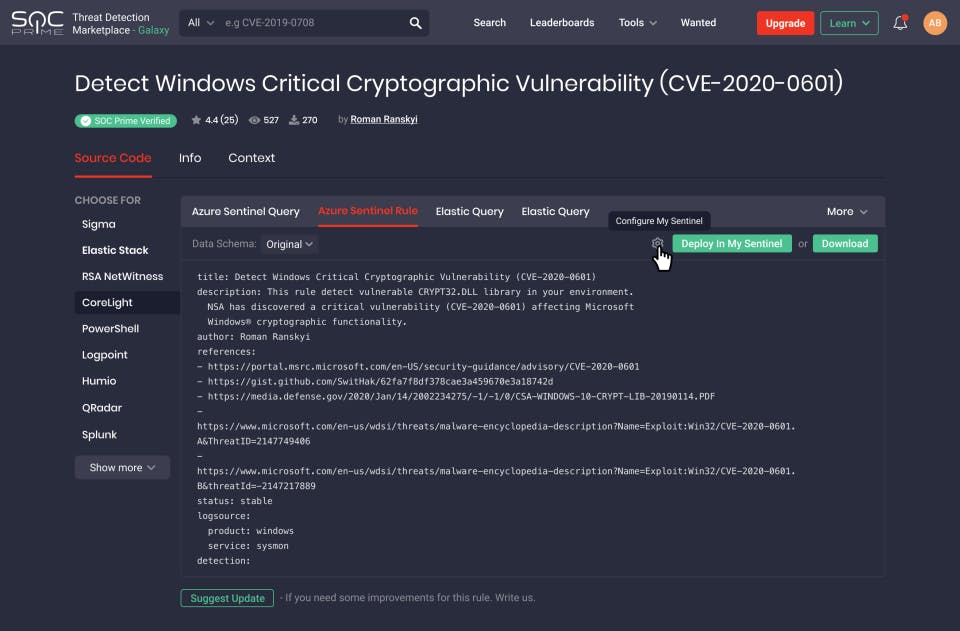Click Deploy In My Sentinel button
The height and width of the screenshot is (631, 960).
[732, 243]
